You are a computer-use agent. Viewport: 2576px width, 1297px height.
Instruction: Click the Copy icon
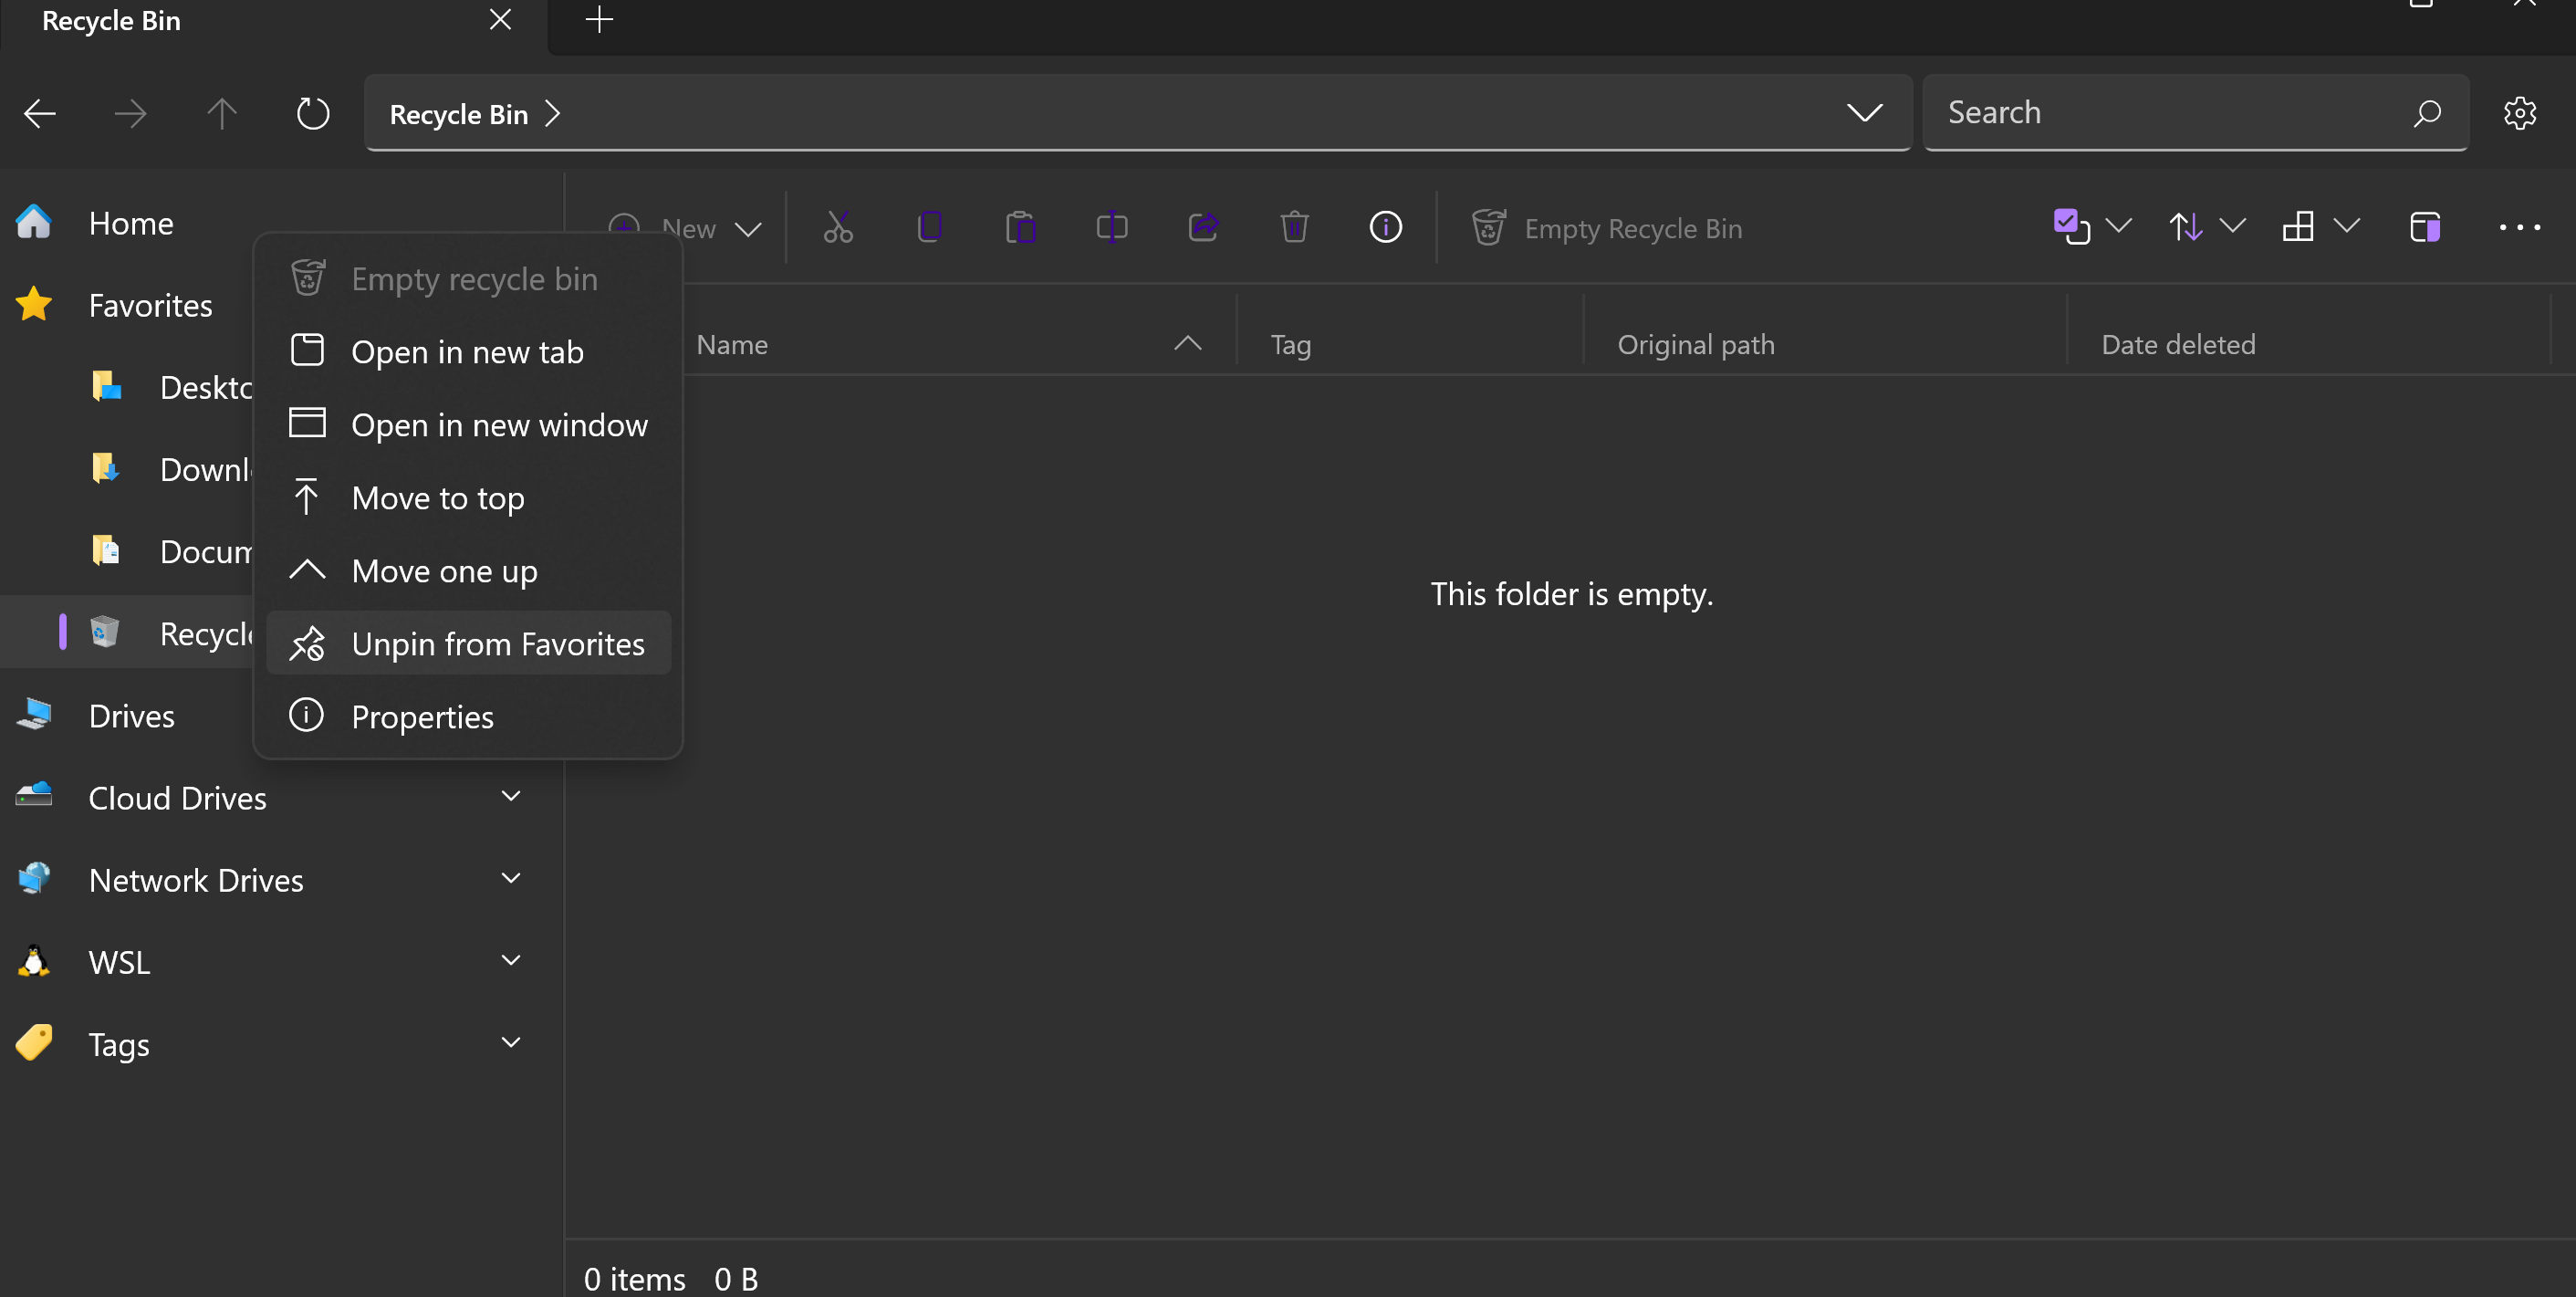929,227
